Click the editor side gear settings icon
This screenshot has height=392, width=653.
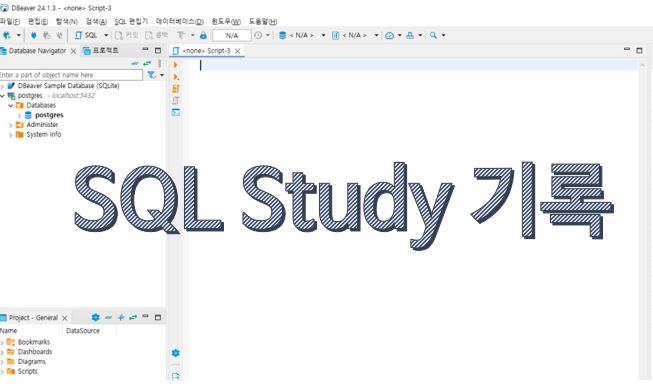[x=176, y=353]
